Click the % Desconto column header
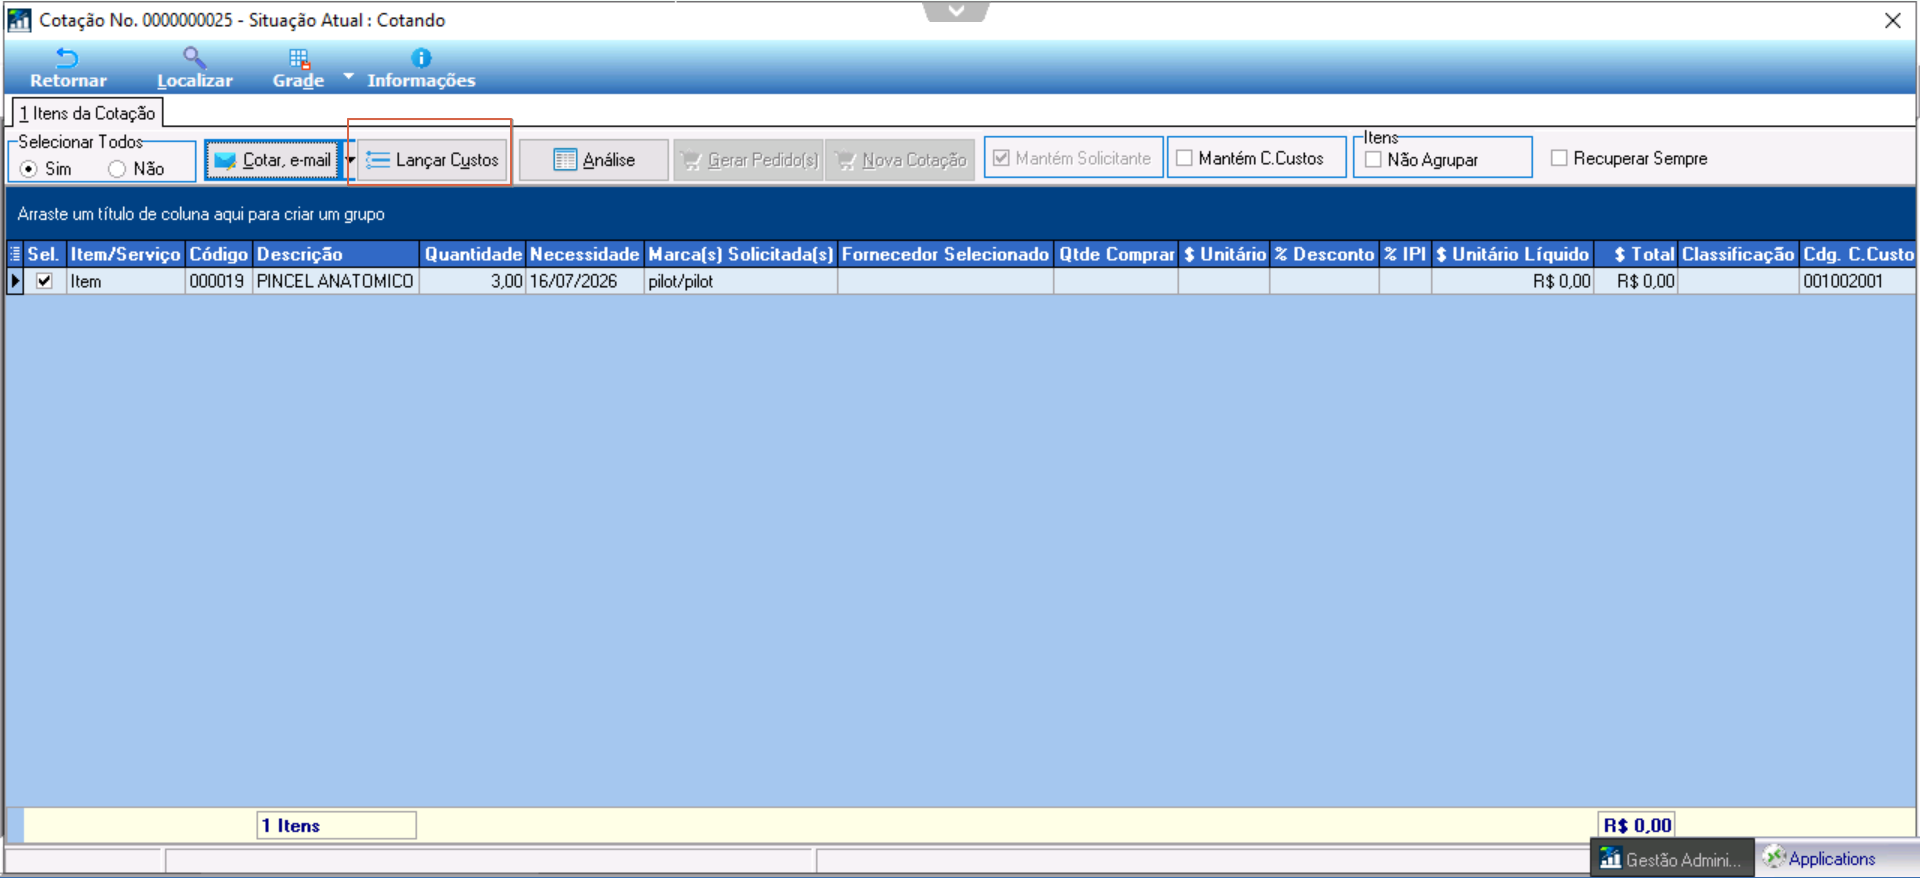Viewport: 1920px width, 878px height. pos(1324,254)
